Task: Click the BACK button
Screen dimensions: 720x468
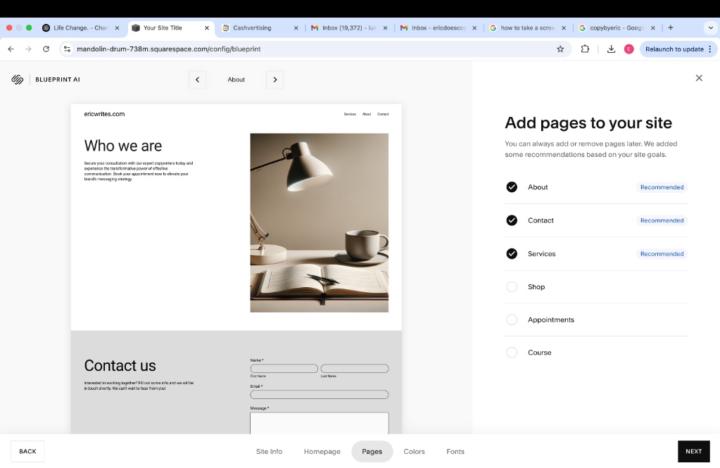Action: point(27,451)
